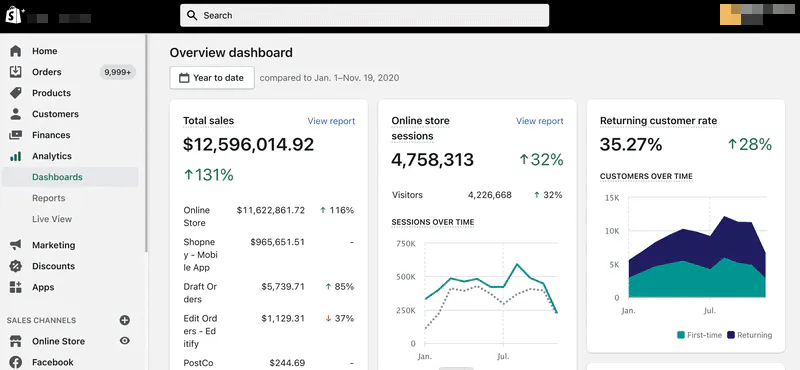Click Returning customer rate title
Viewport: 800px width, 370px height.
658,121
